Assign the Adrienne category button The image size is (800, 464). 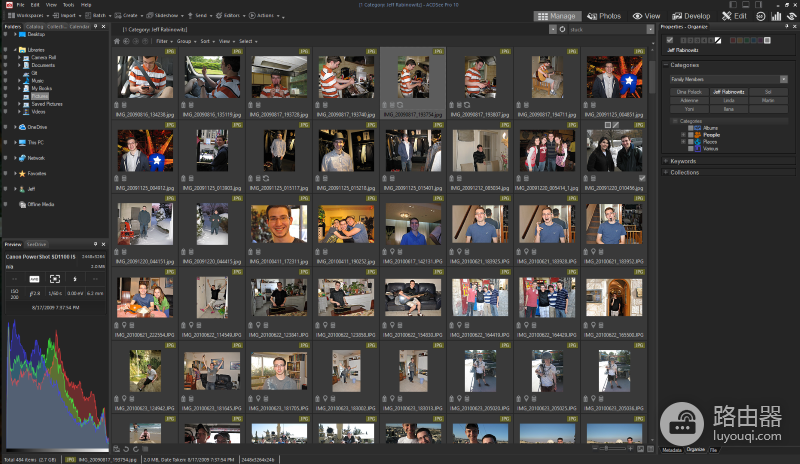[x=689, y=101]
